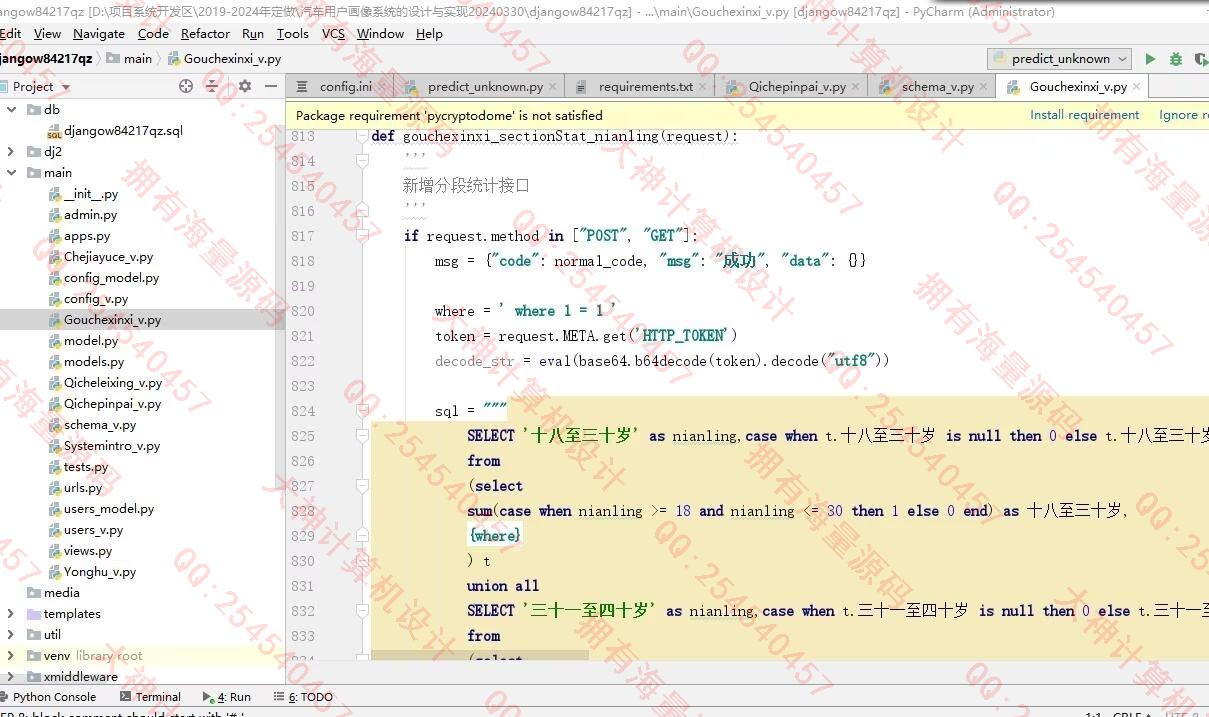Click the collapse all icon in Project panel
Screen dimensions: 1209x717
[212, 87]
